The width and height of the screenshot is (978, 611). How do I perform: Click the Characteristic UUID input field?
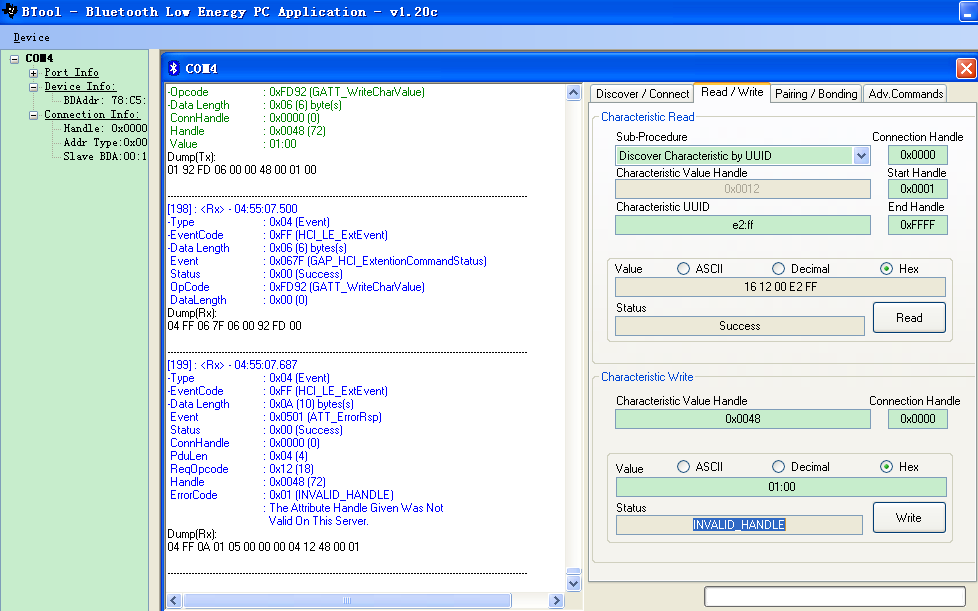742,225
